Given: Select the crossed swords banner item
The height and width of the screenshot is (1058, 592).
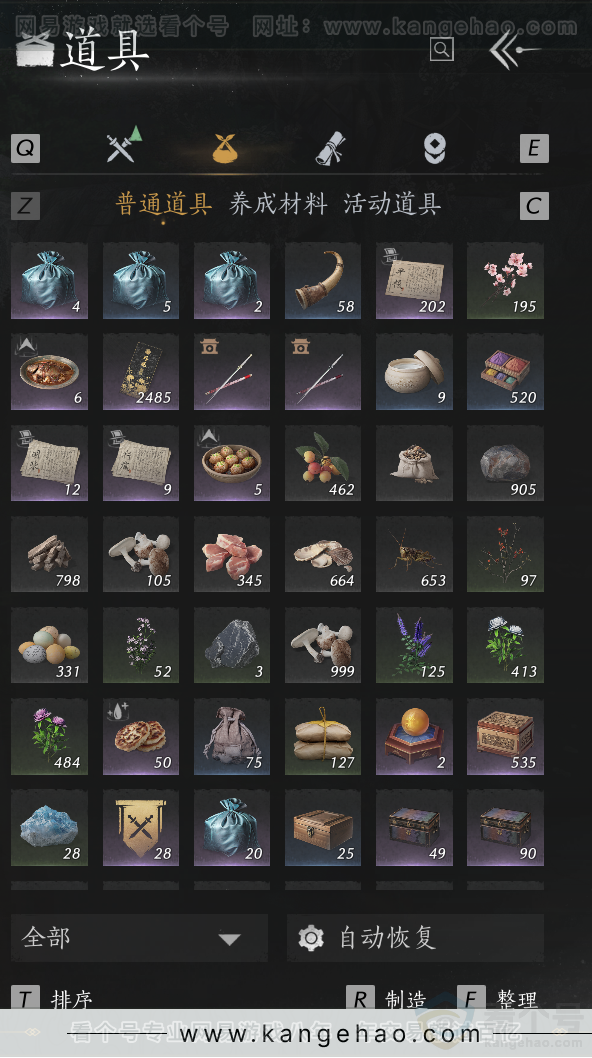Looking at the screenshot, I should pos(140,828).
